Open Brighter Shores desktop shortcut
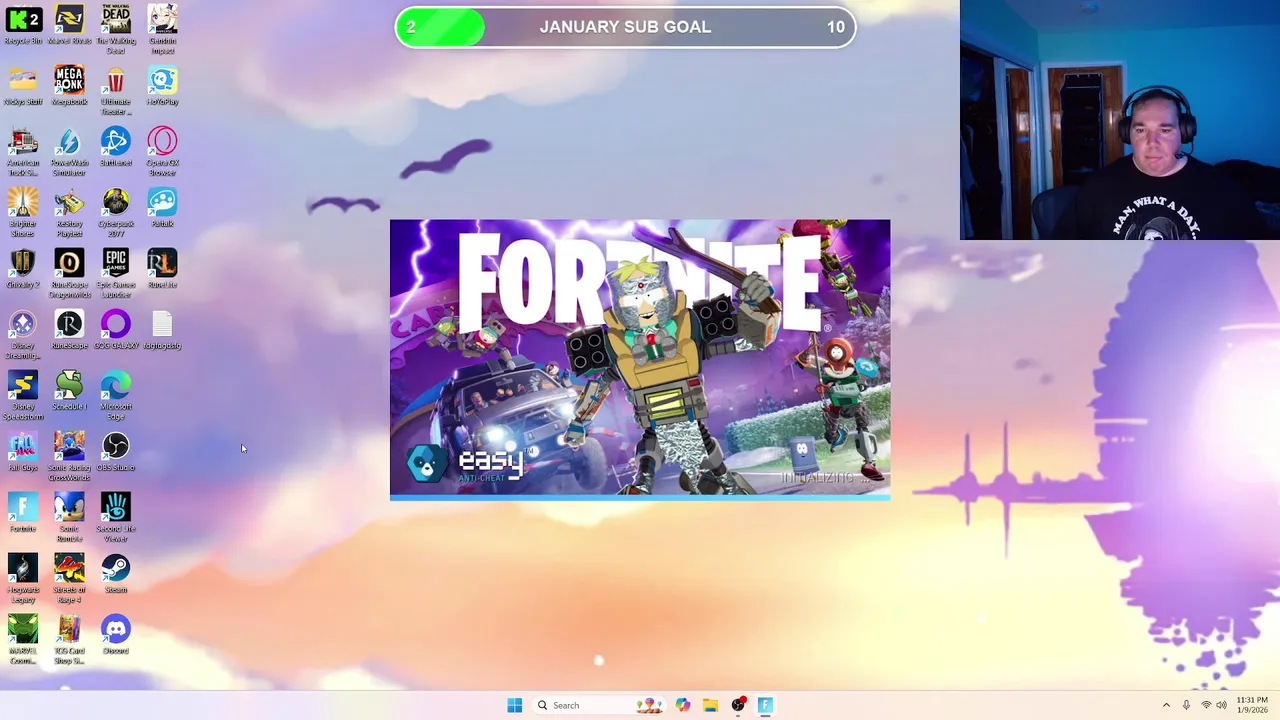Viewport: 1280px width, 720px height. [x=23, y=213]
